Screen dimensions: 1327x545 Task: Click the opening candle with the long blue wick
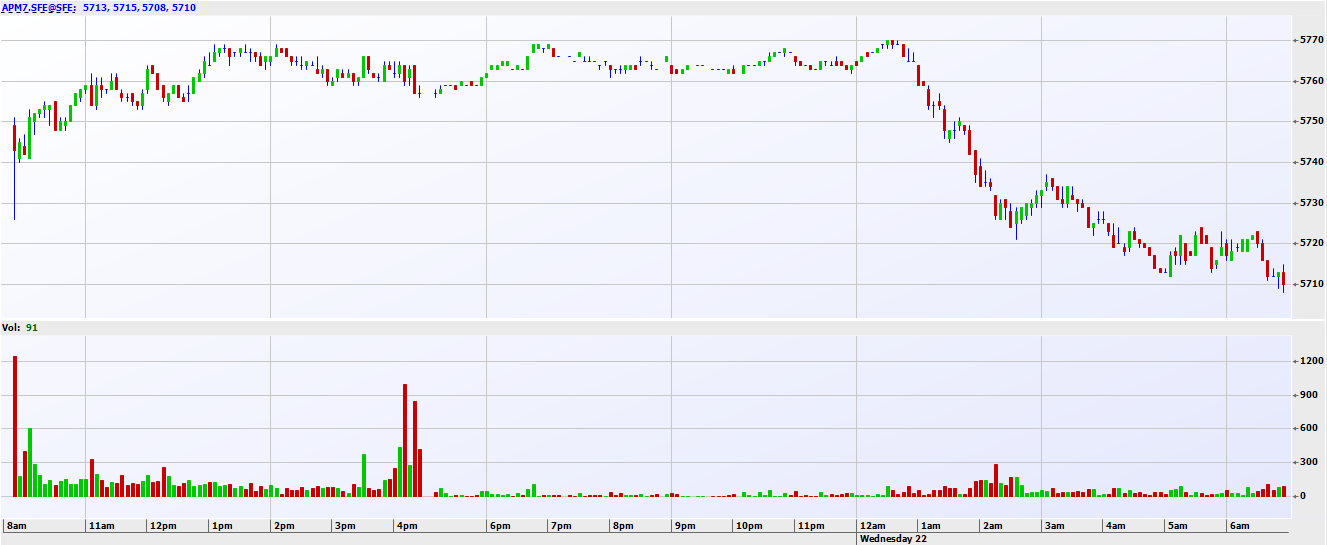(15, 169)
